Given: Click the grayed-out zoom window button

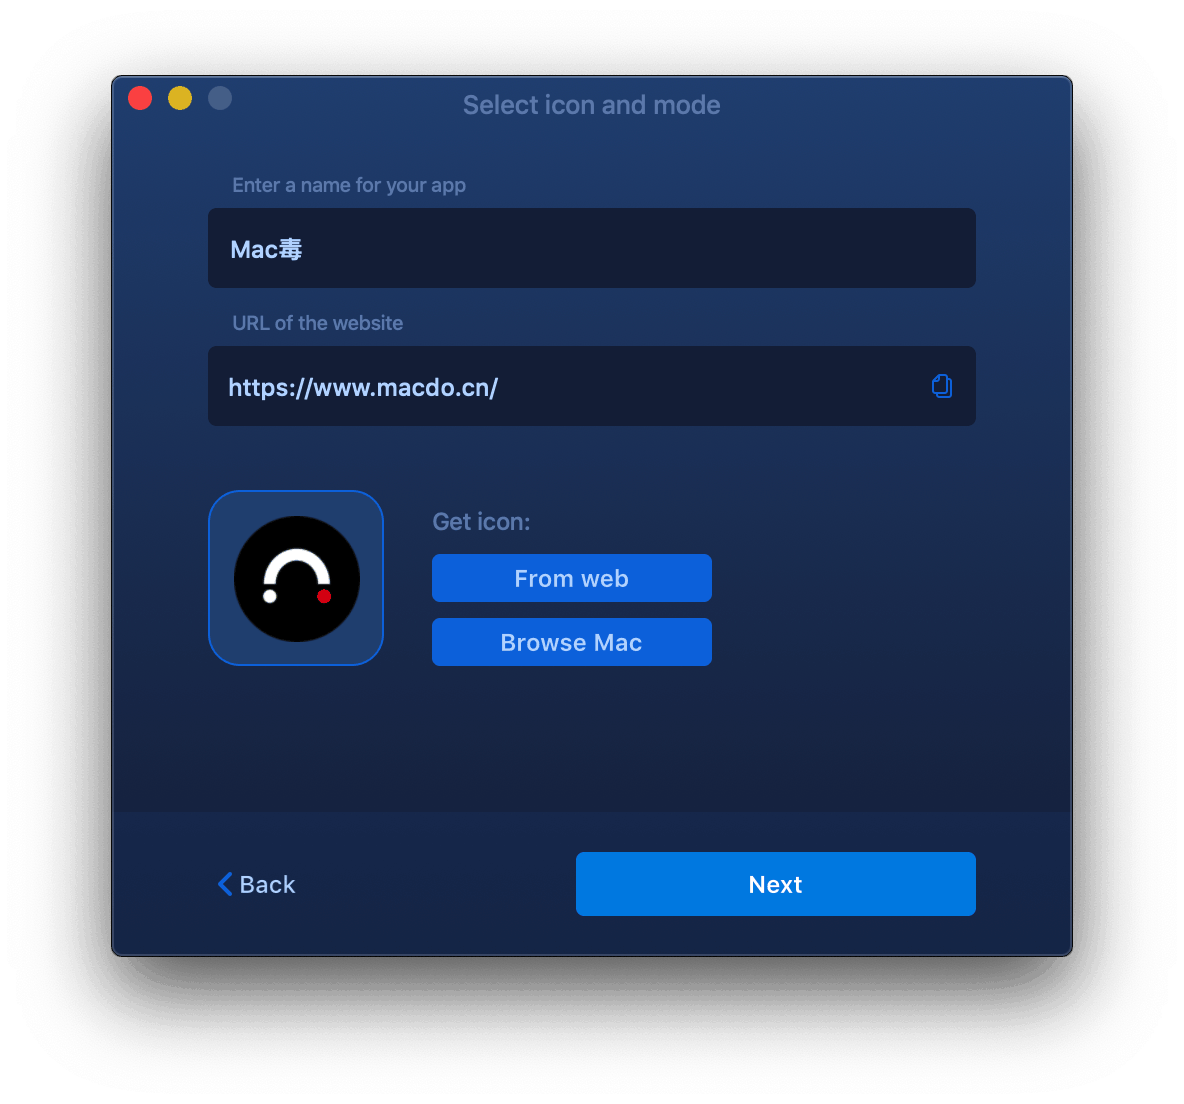Looking at the screenshot, I should (x=220, y=98).
